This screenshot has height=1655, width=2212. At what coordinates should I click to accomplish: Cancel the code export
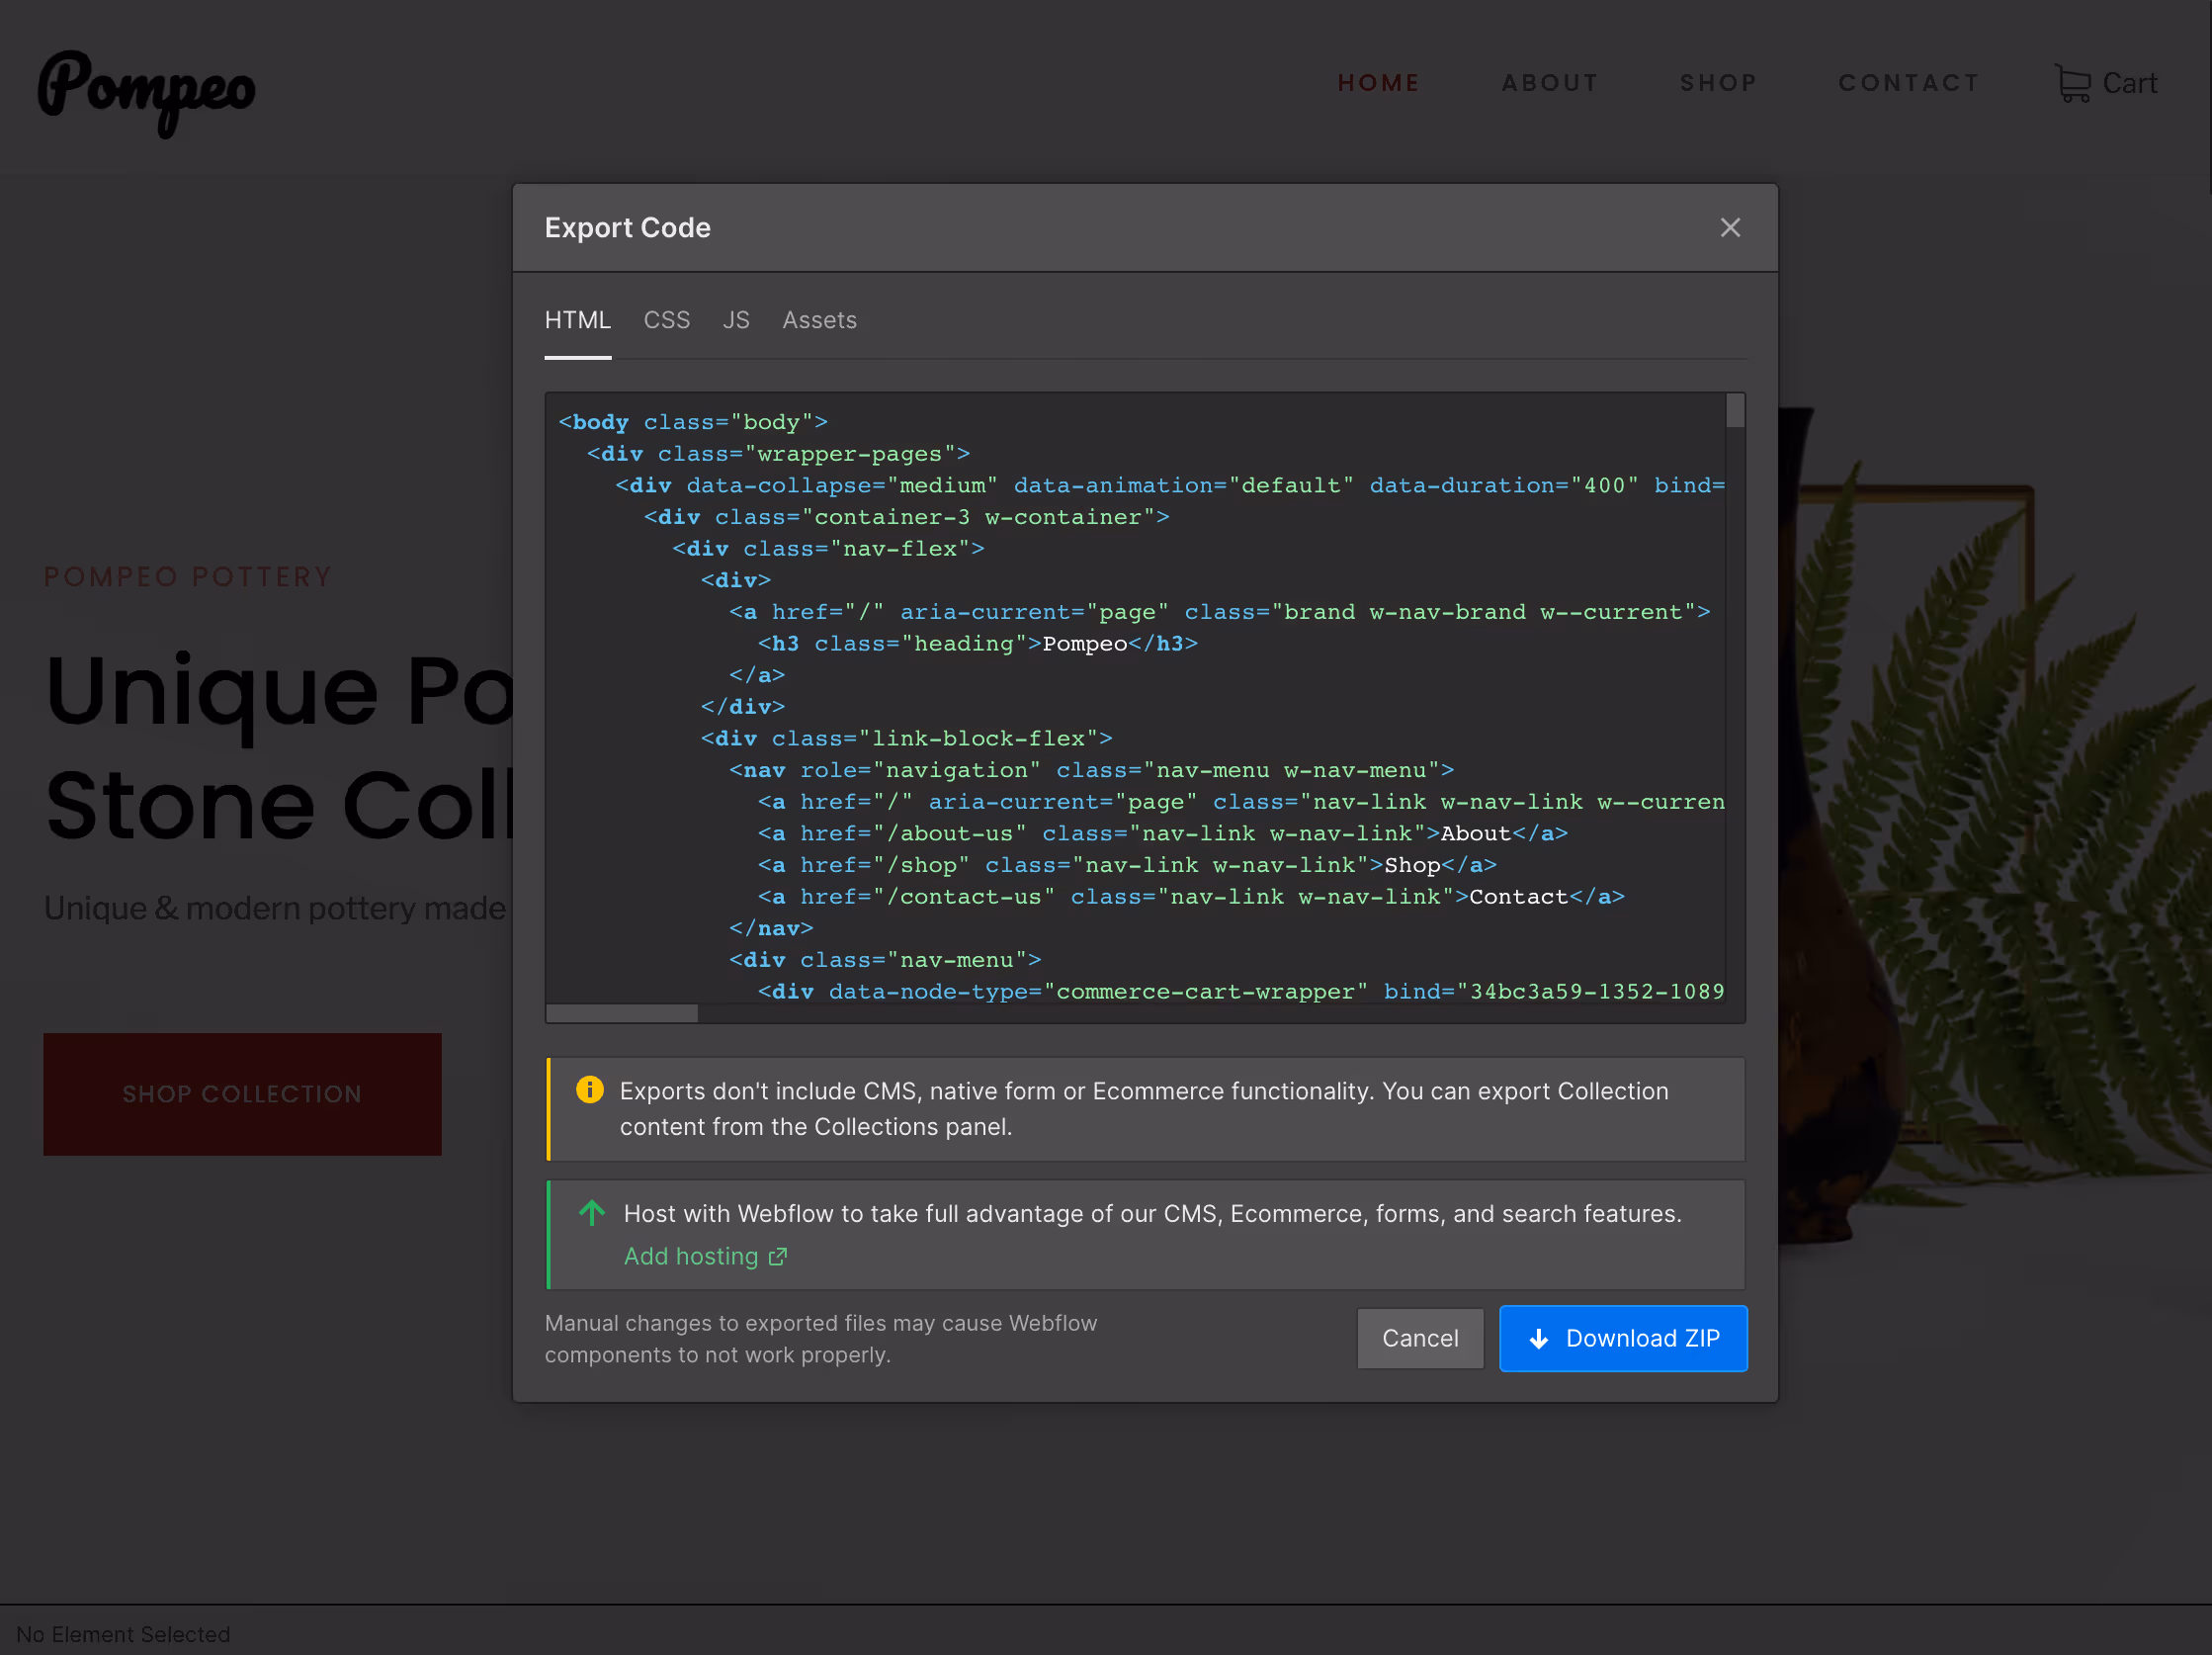point(1420,1338)
